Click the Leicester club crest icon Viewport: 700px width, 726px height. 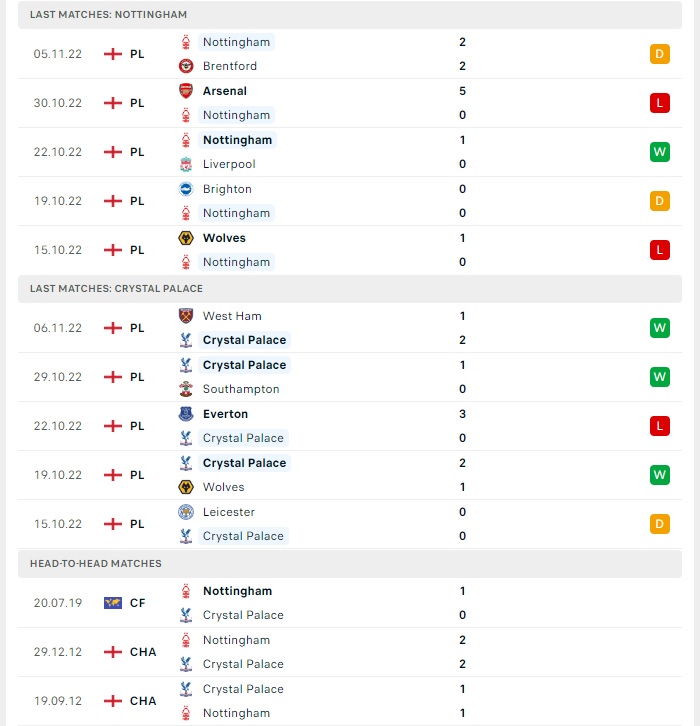(186, 512)
